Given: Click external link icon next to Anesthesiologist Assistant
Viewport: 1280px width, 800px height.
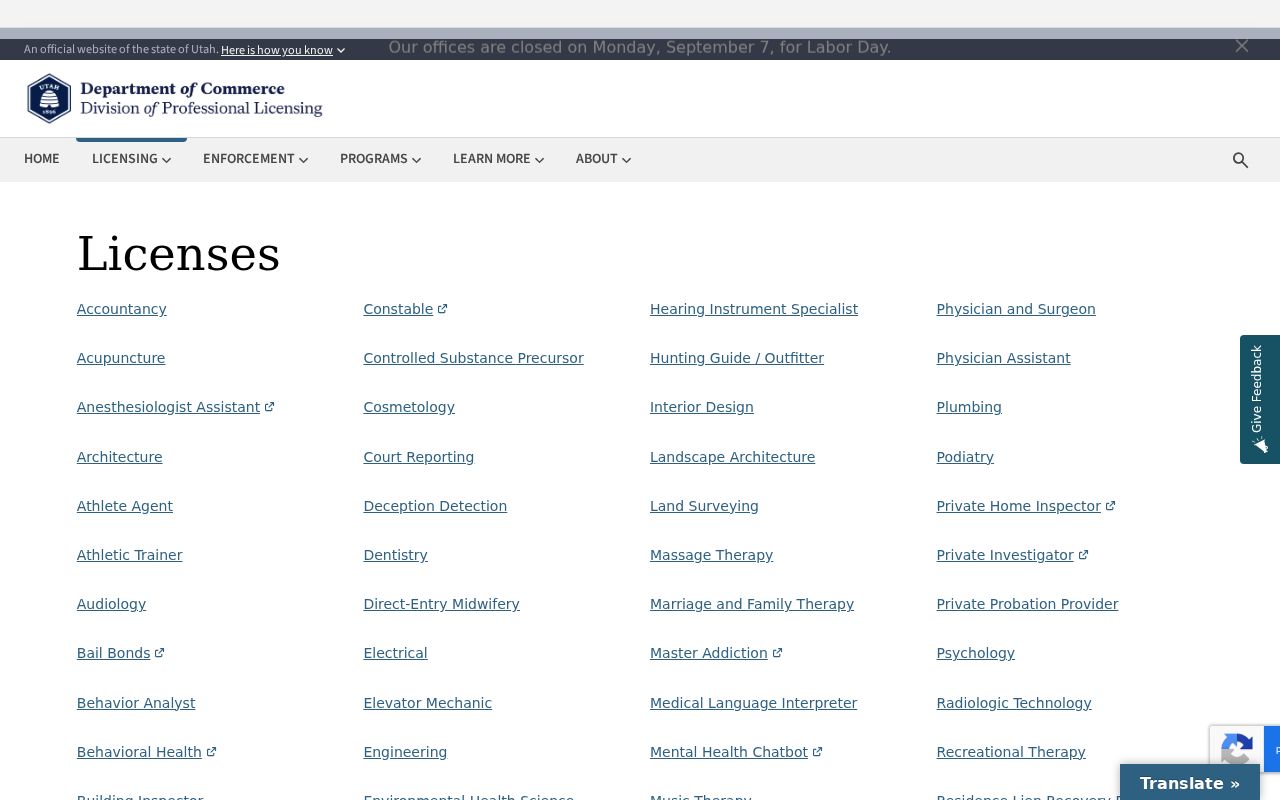Looking at the screenshot, I should pos(269,407).
